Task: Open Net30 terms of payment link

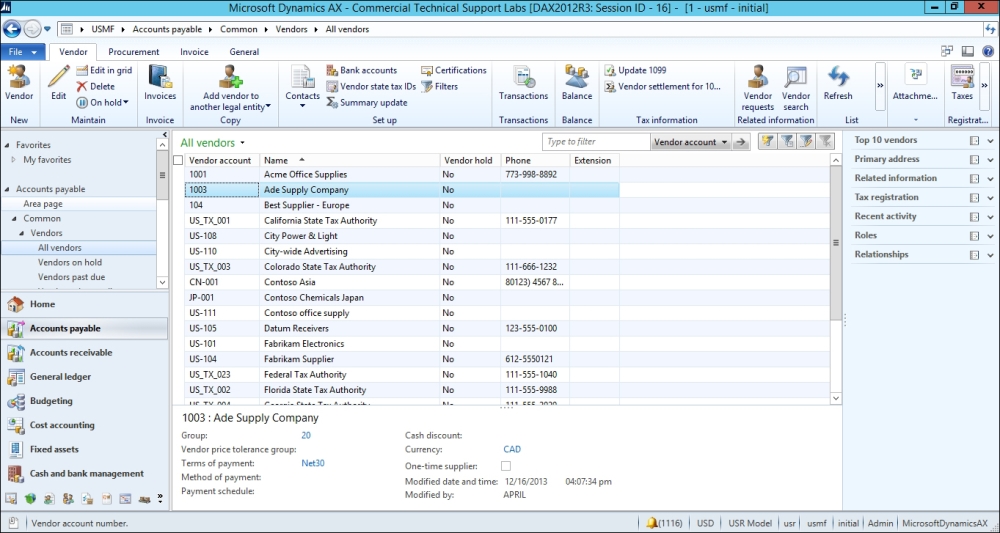Action: tap(313, 464)
